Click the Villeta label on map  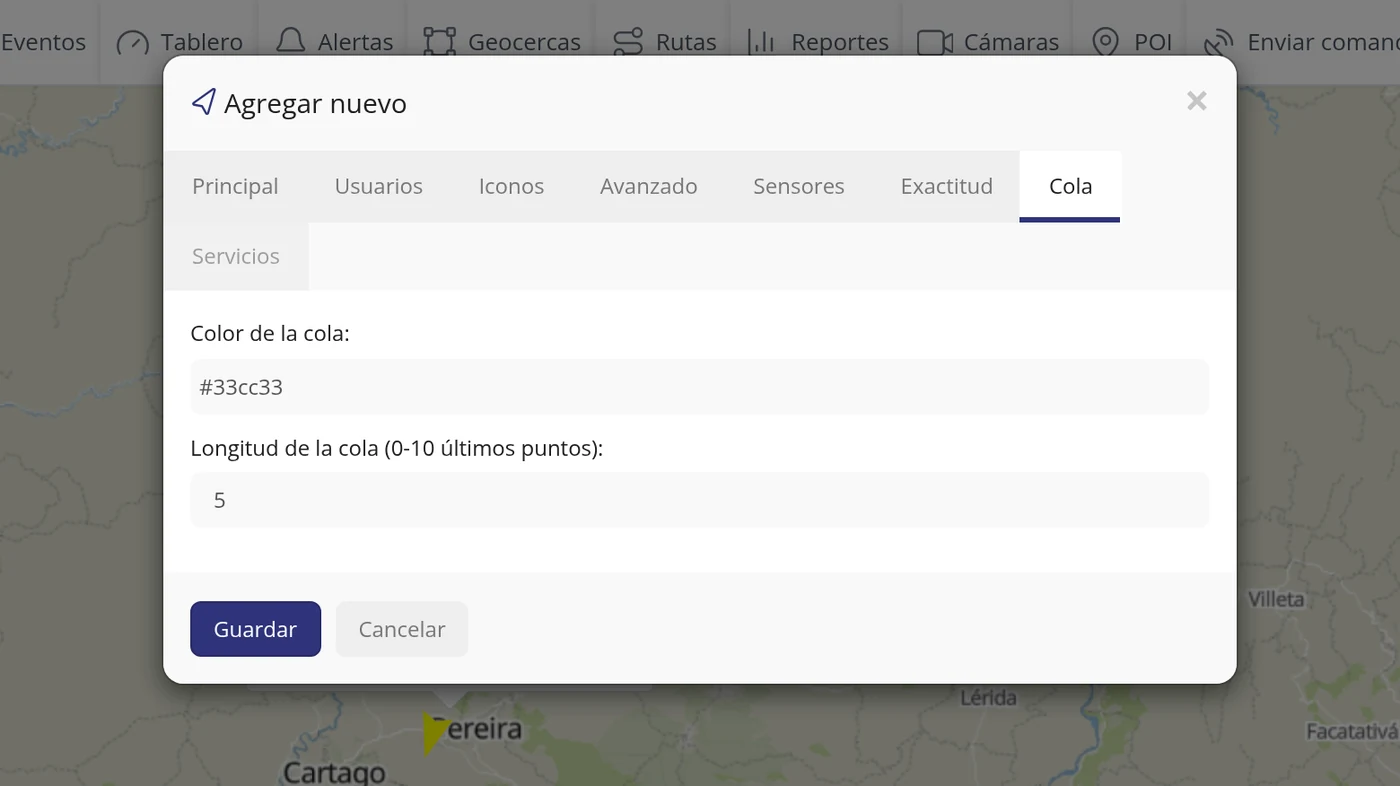tap(1276, 599)
